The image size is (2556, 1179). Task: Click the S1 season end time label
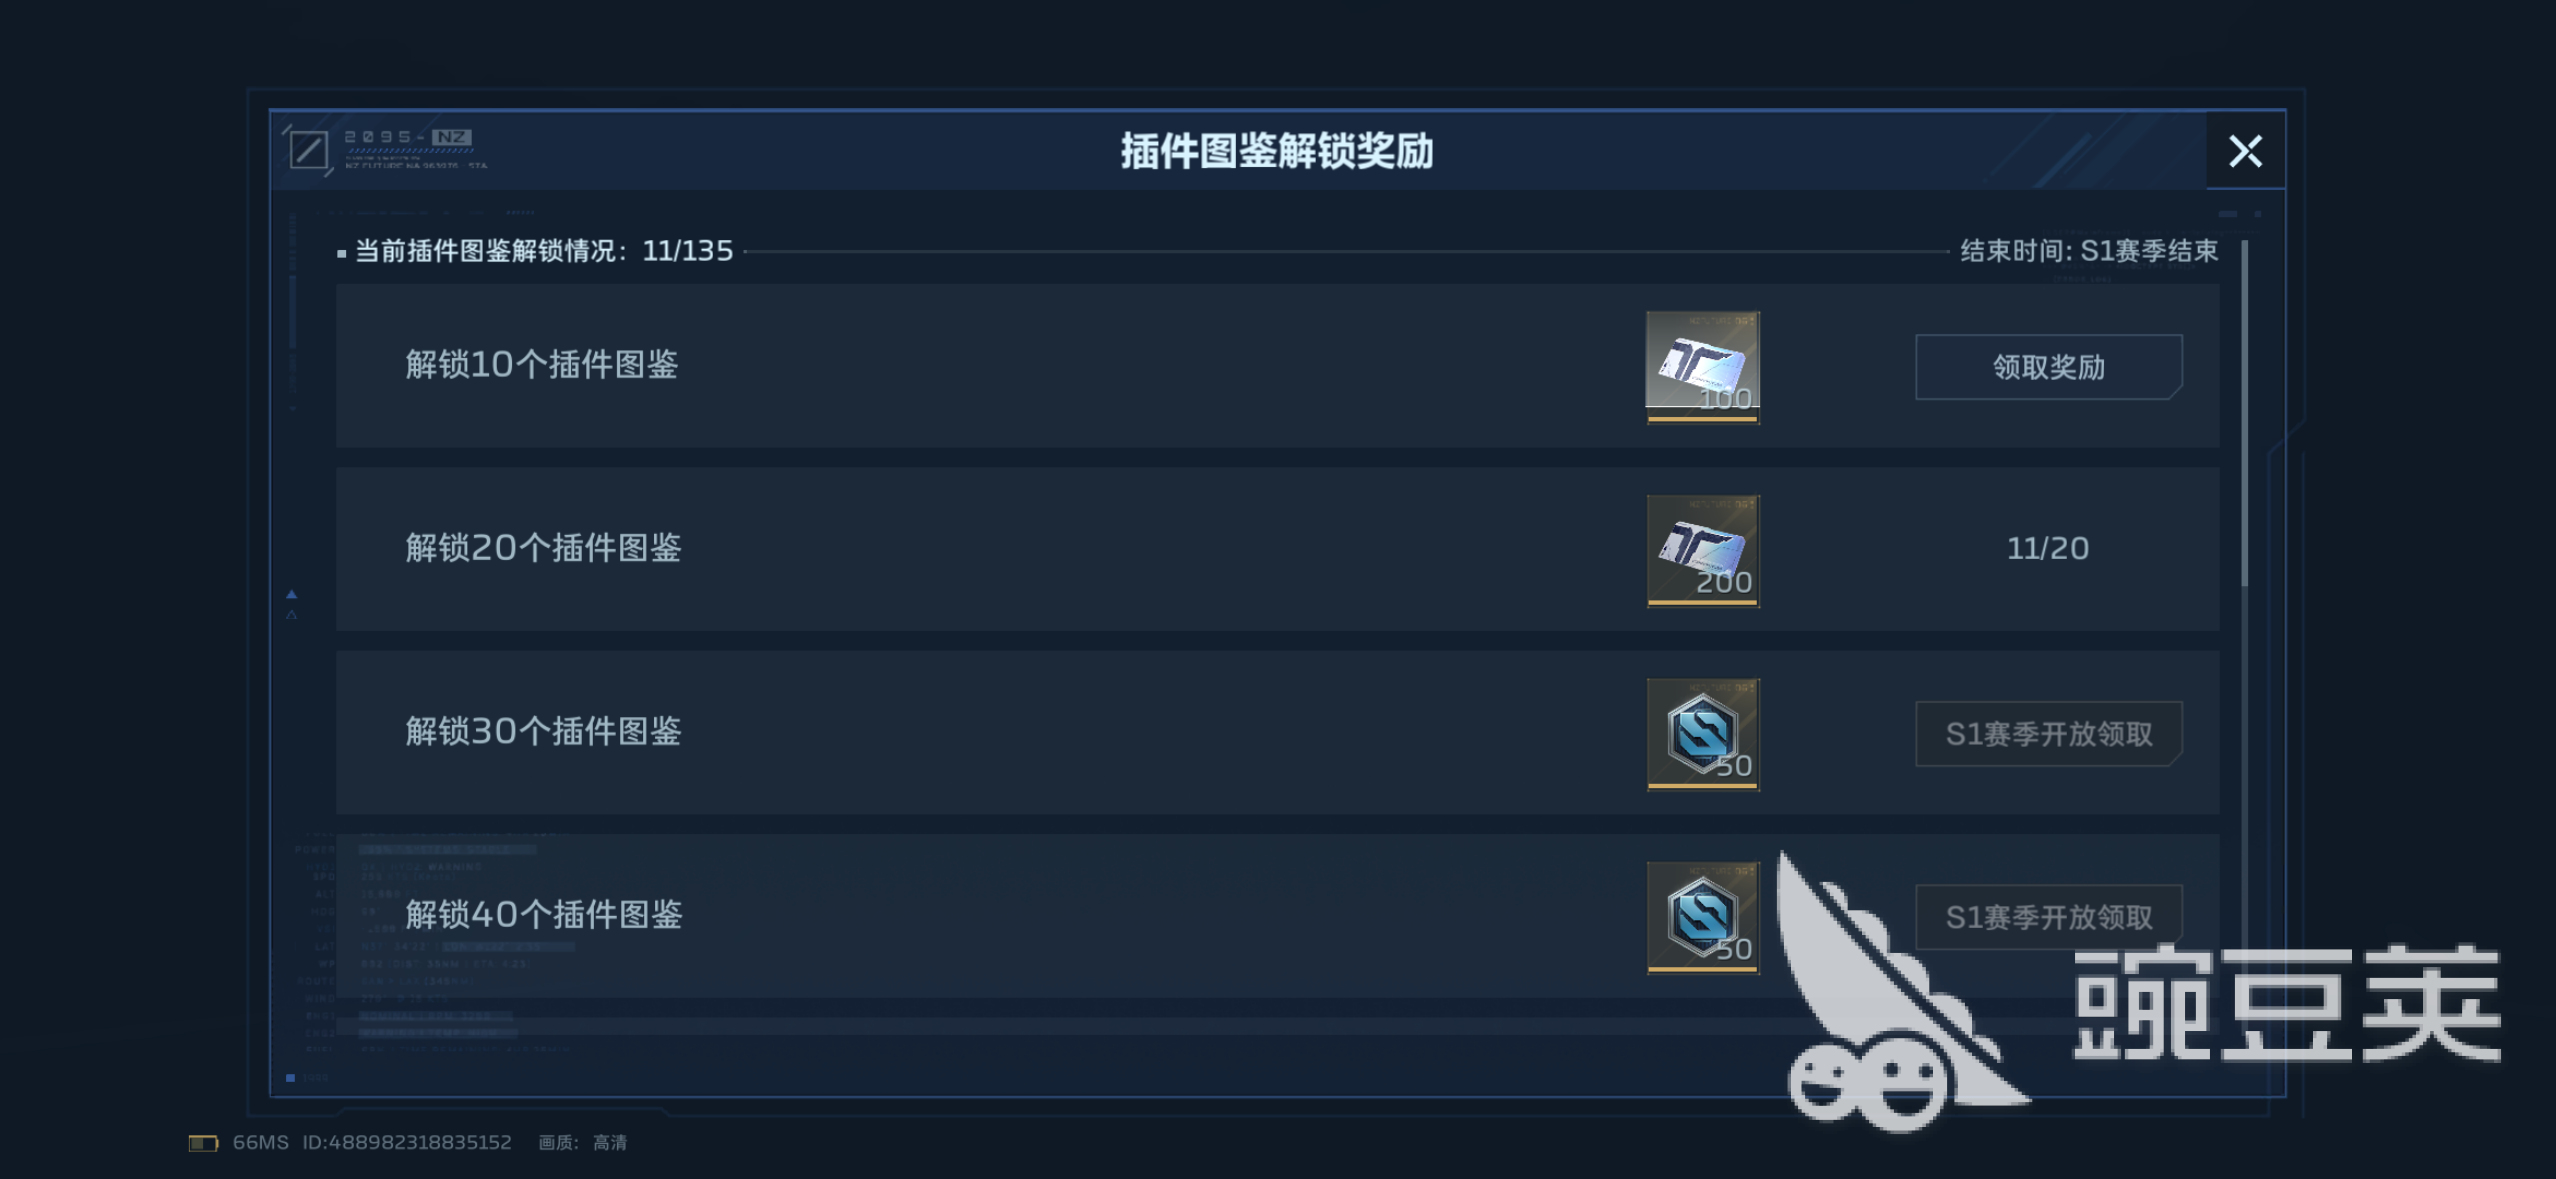click(x=2088, y=251)
